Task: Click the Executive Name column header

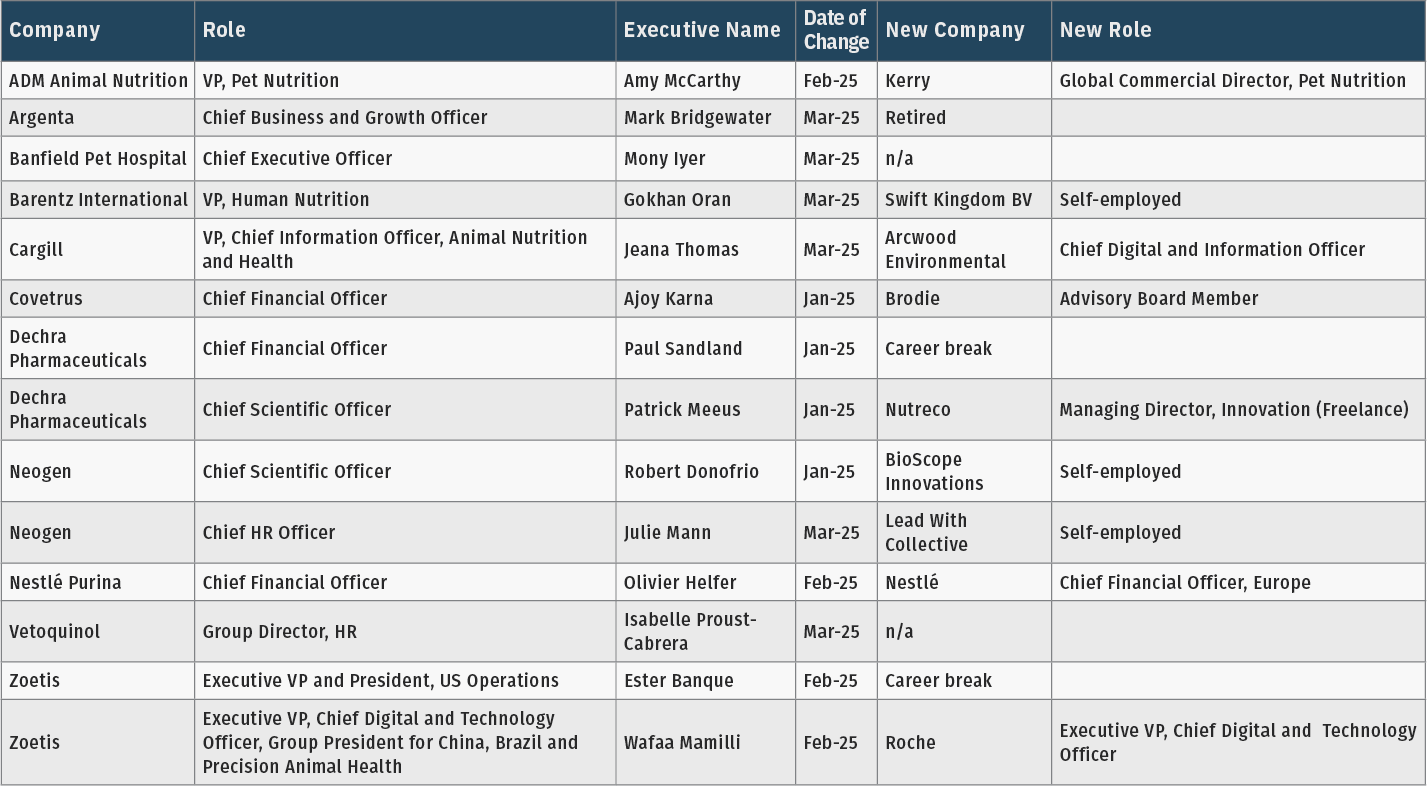Action: pyautogui.click(x=702, y=30)
